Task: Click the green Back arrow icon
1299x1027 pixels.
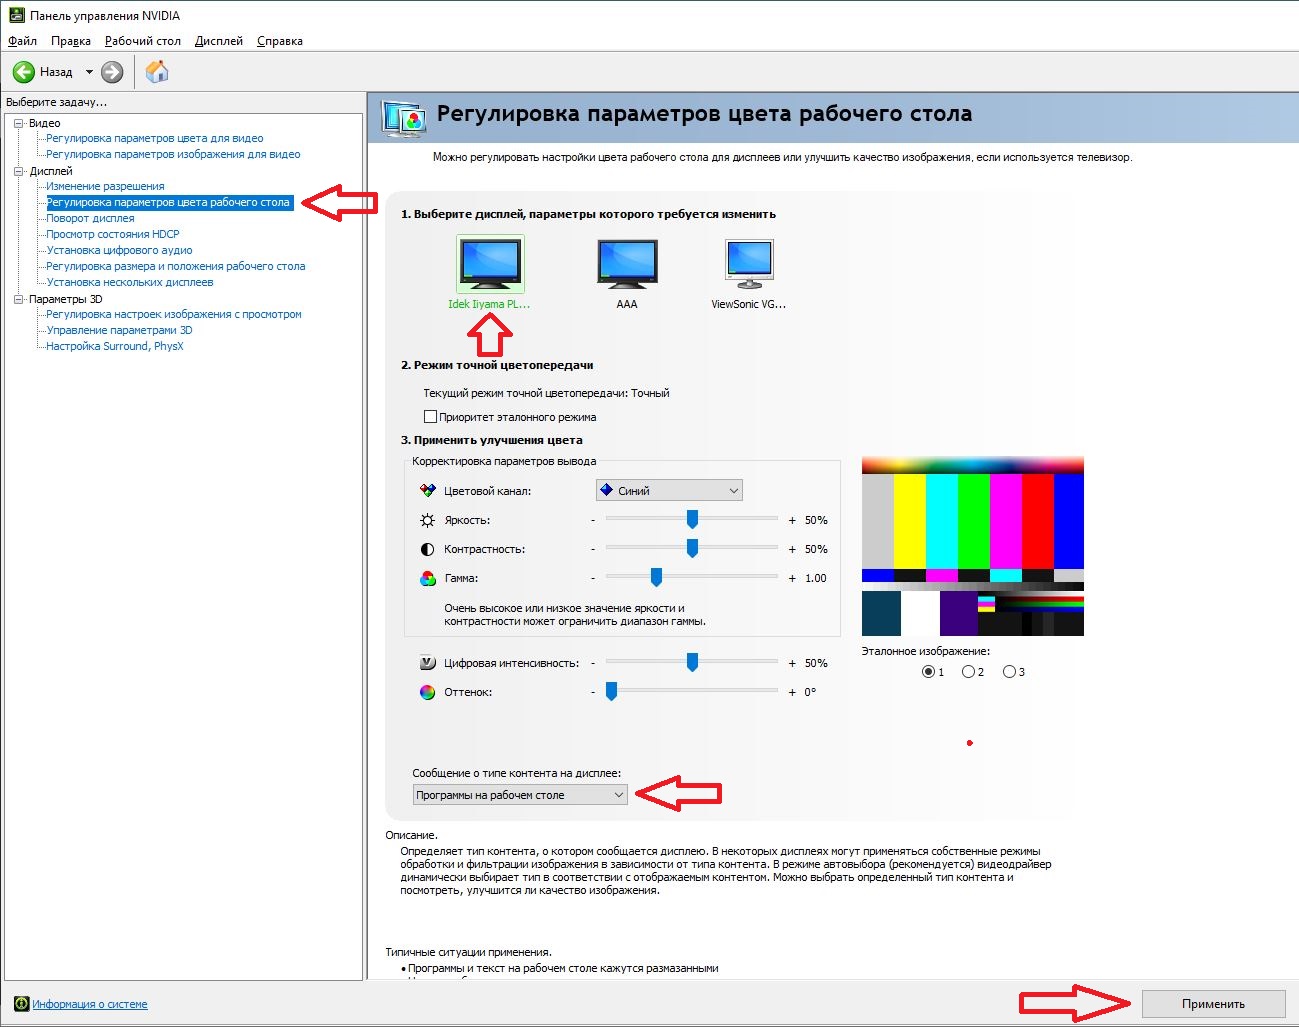Action: (x=24, y=72)
